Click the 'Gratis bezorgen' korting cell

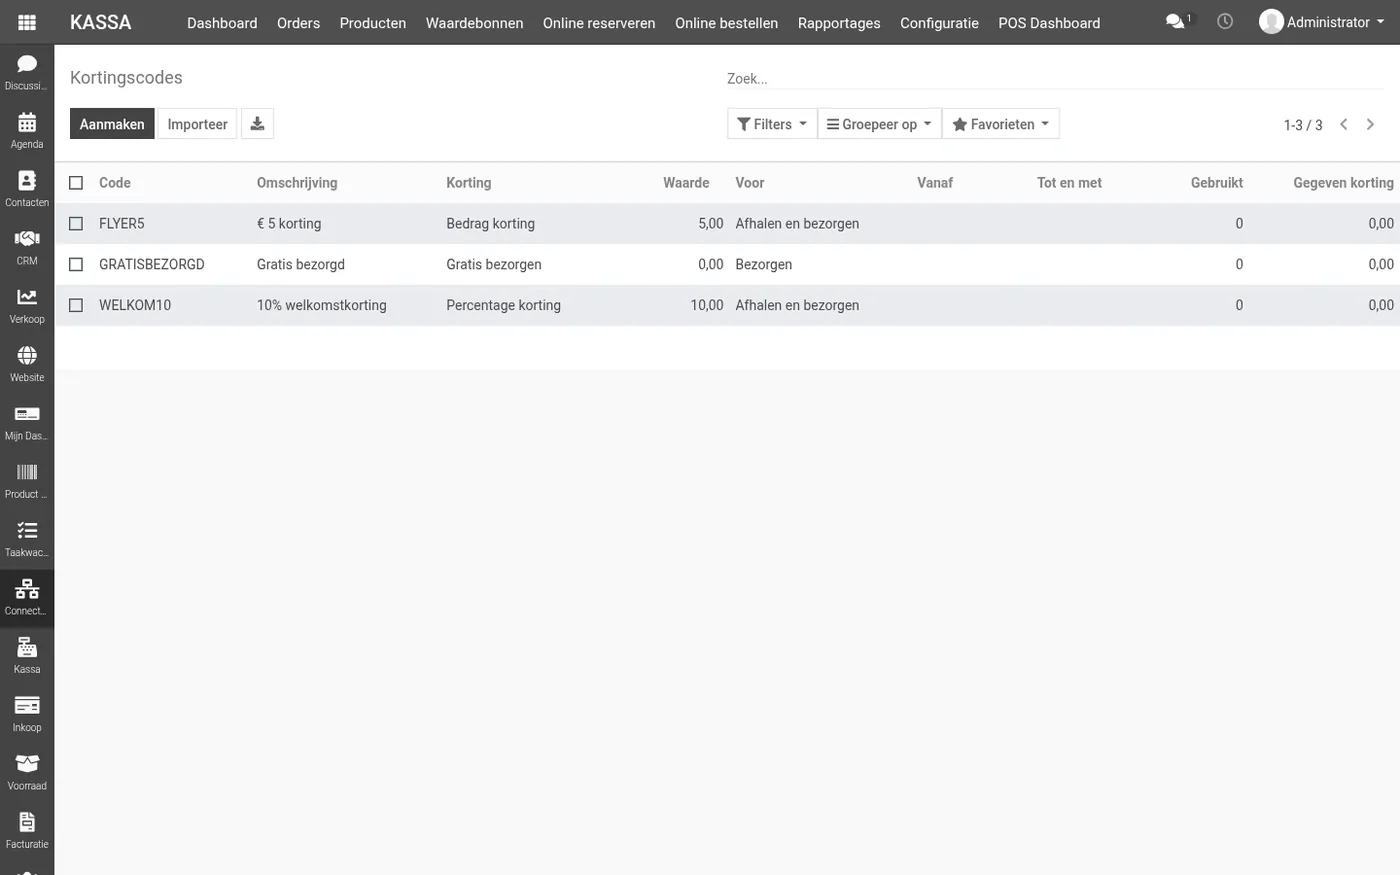pyautogui.click(x=494, y=264)
